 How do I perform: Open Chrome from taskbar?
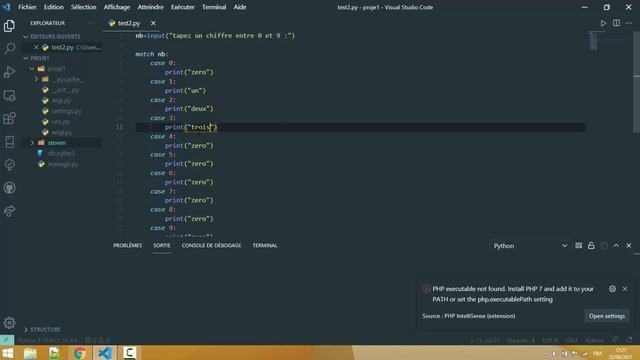80,353
